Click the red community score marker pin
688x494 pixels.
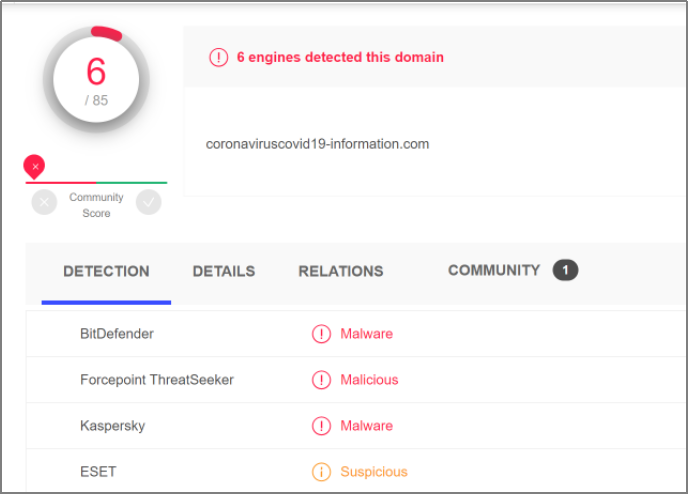35,166
